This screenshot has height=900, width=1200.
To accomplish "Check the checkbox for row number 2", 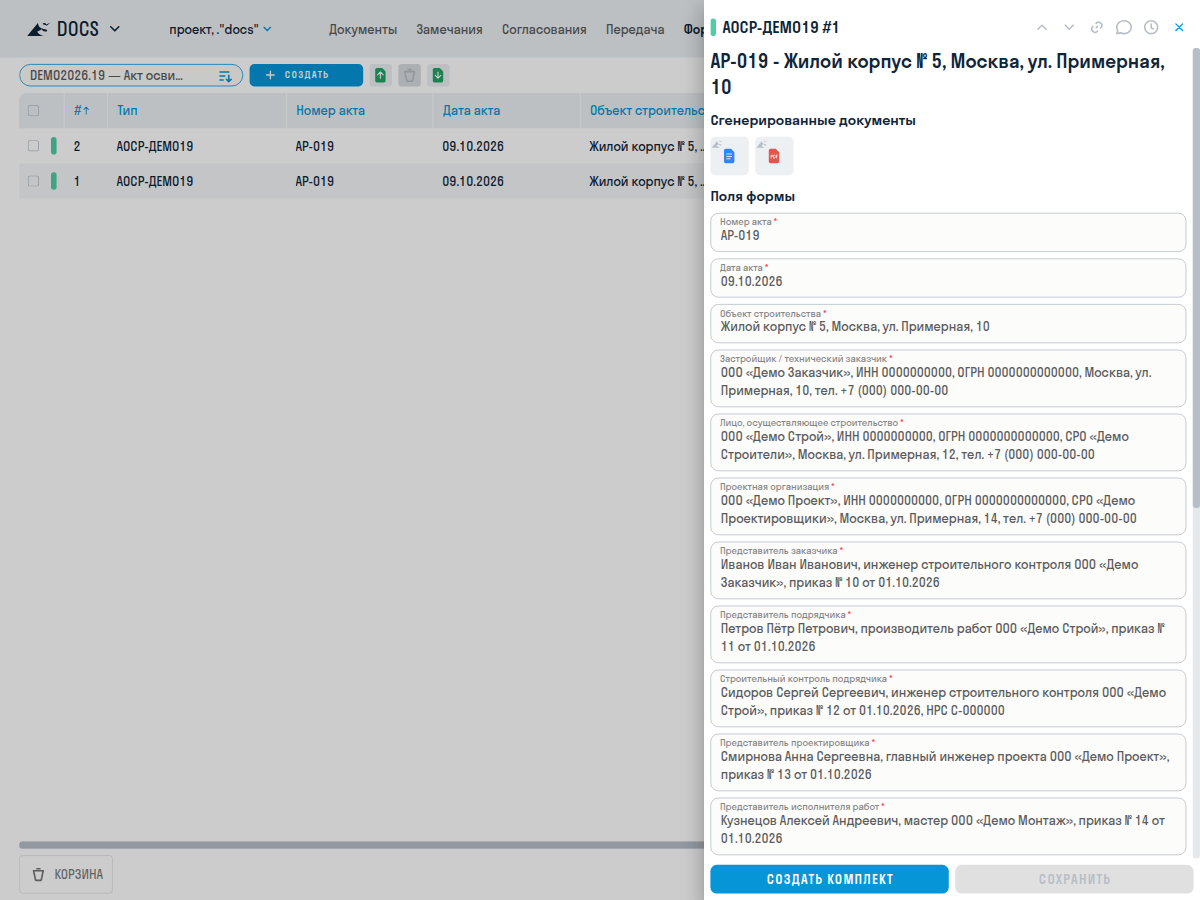I will tap(34, 146).
